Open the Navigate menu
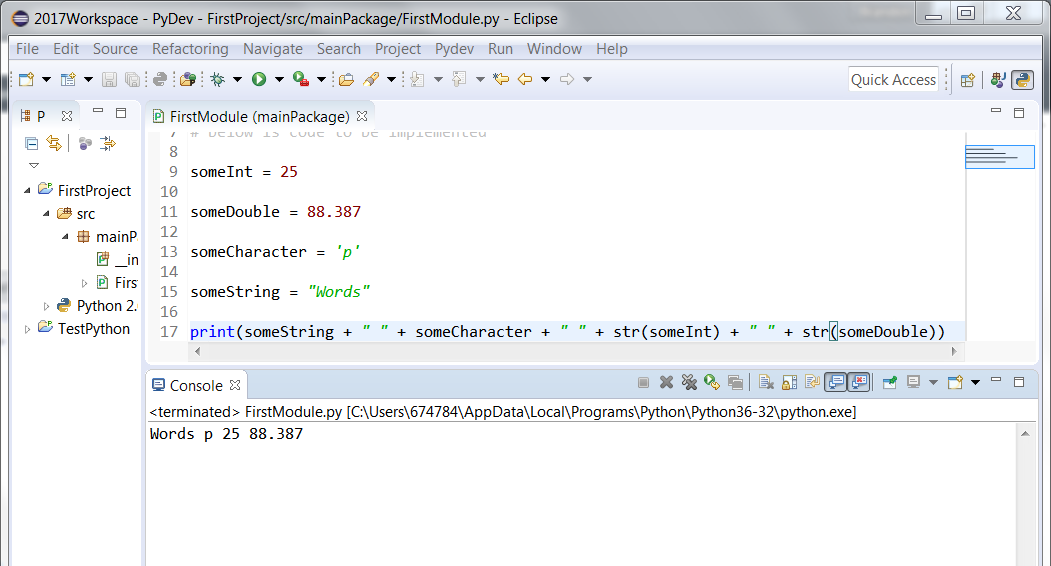This screenshot has width=1051, height=566. pyautogui.click(x=273, y=49)
